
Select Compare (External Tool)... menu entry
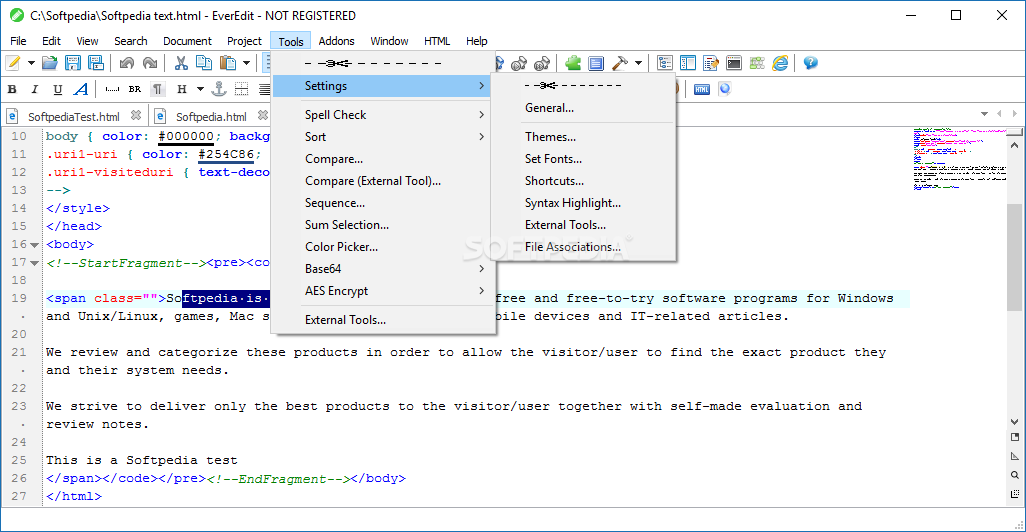381,181
